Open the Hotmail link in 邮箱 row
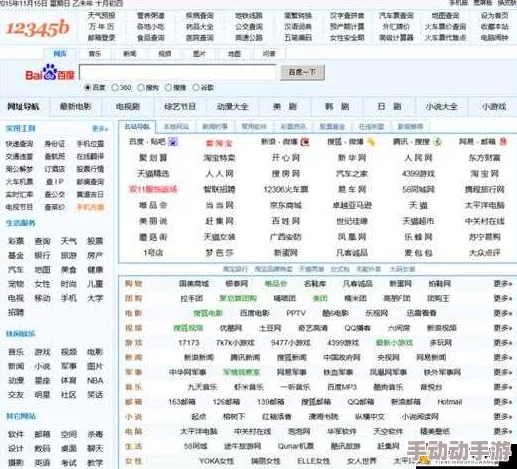The height and width of the screenshot is (469, 517). 450,402
